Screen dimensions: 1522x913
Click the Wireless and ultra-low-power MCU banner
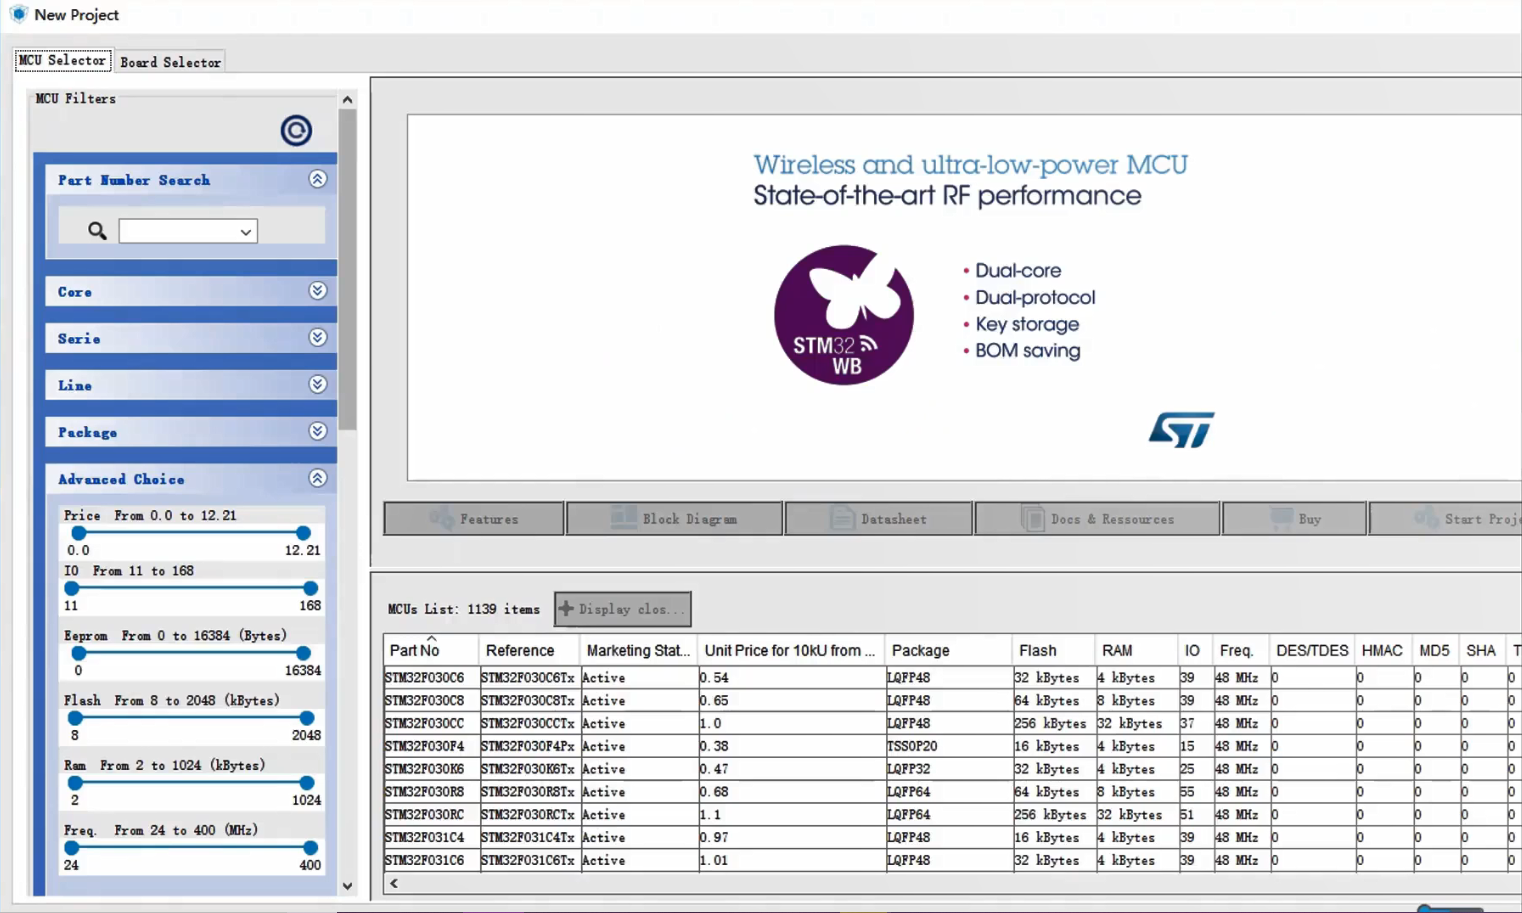(x=964, y=297)
